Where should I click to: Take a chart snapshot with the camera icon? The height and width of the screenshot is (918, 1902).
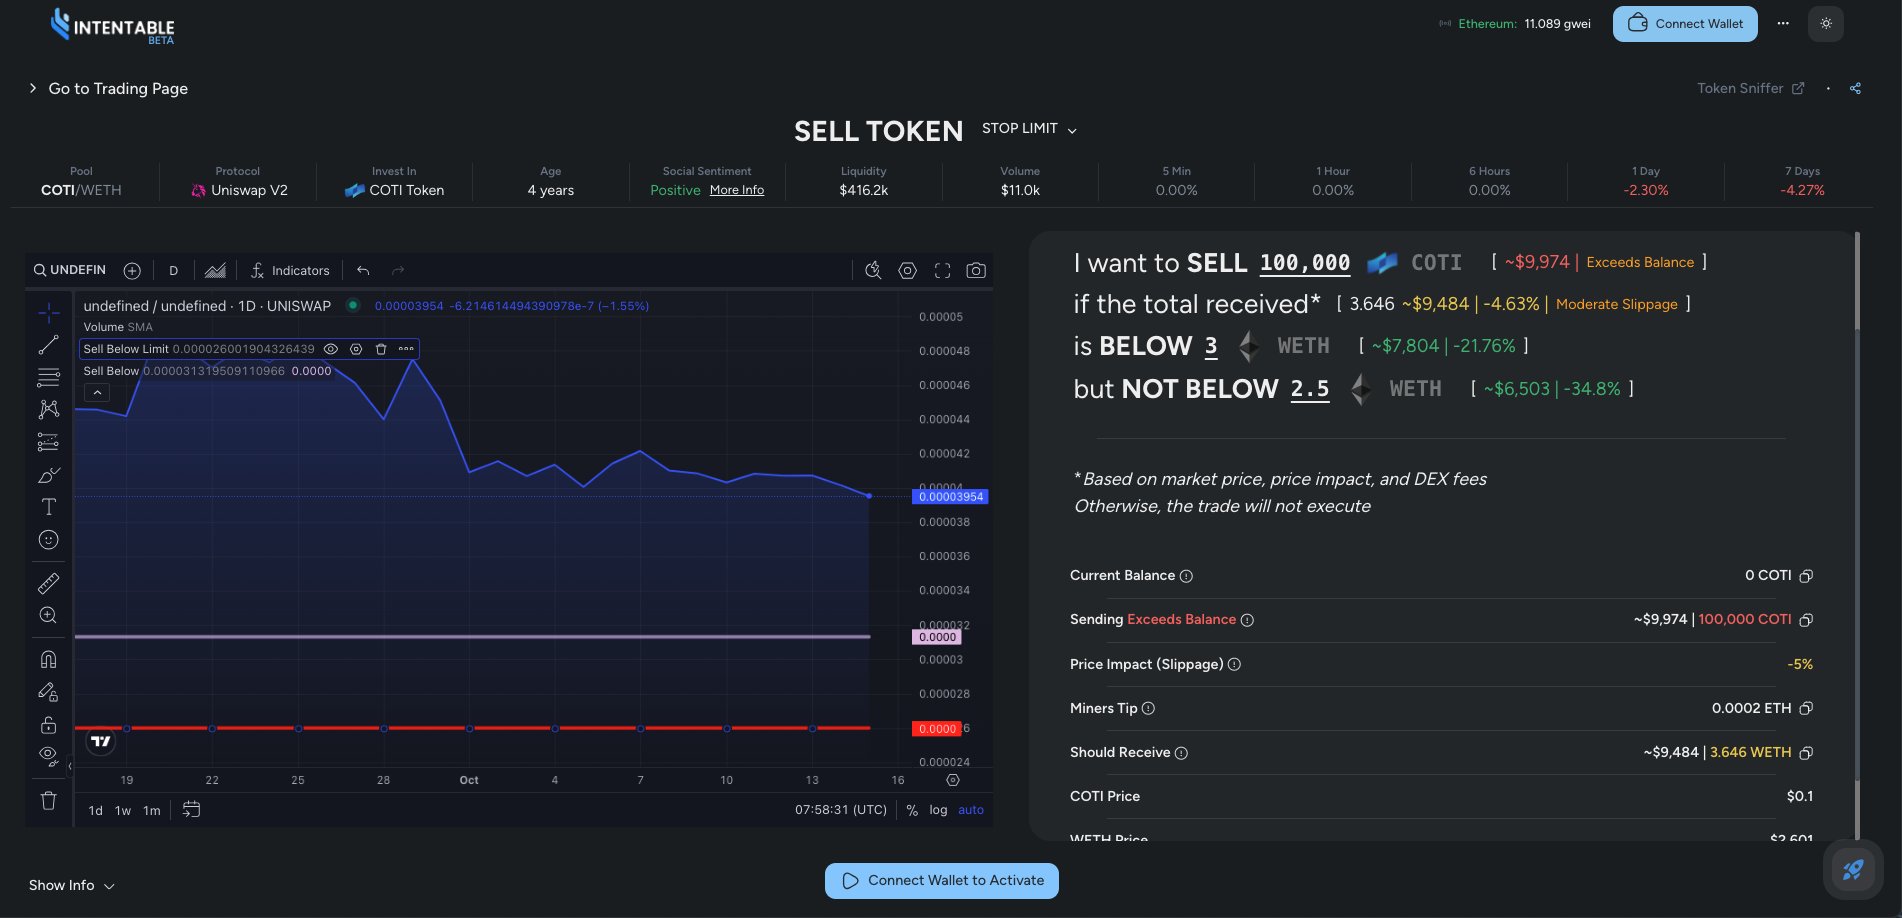click(976, 270)
